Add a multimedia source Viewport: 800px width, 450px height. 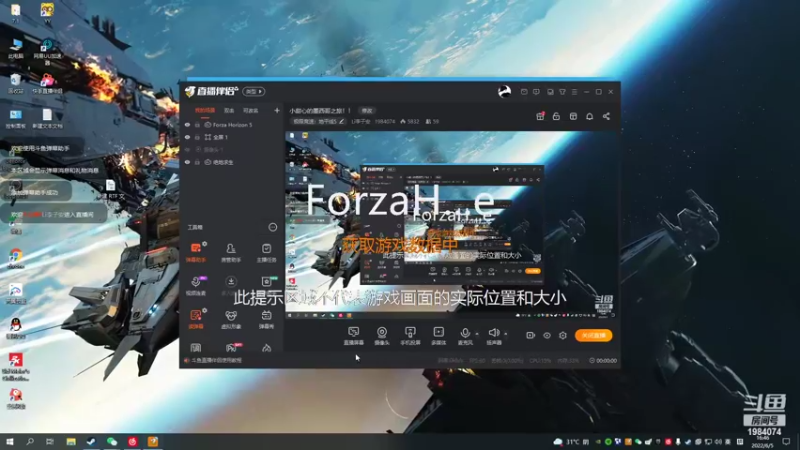pos(438,336)
